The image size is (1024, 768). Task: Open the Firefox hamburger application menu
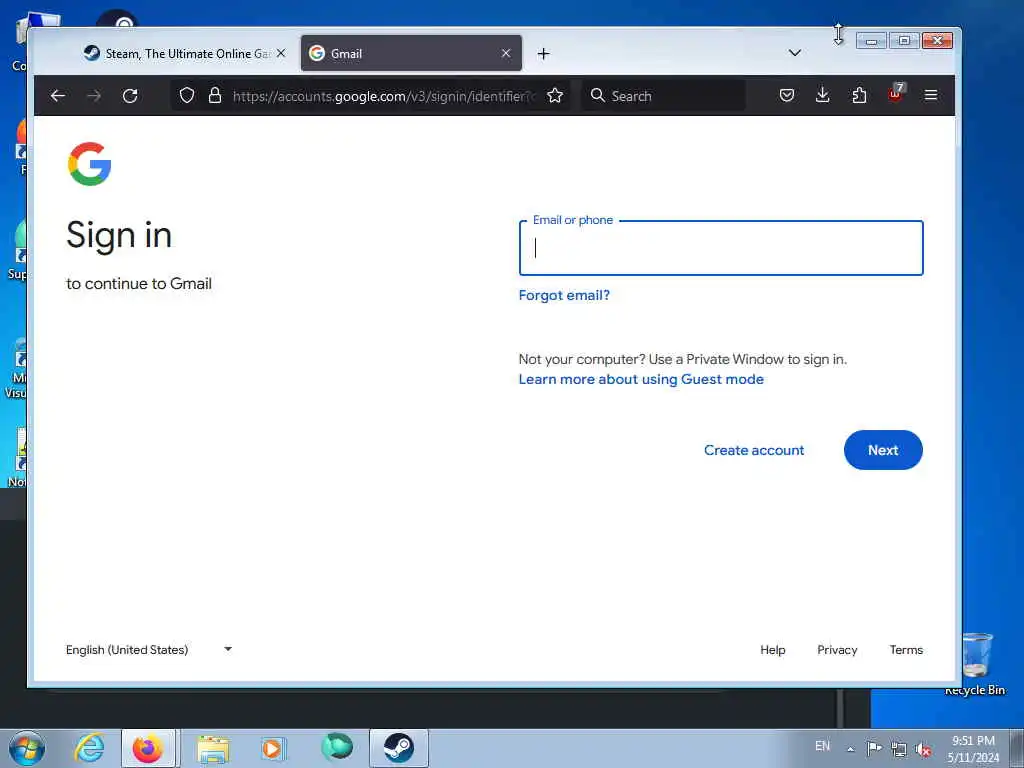(x=931, y=96)
